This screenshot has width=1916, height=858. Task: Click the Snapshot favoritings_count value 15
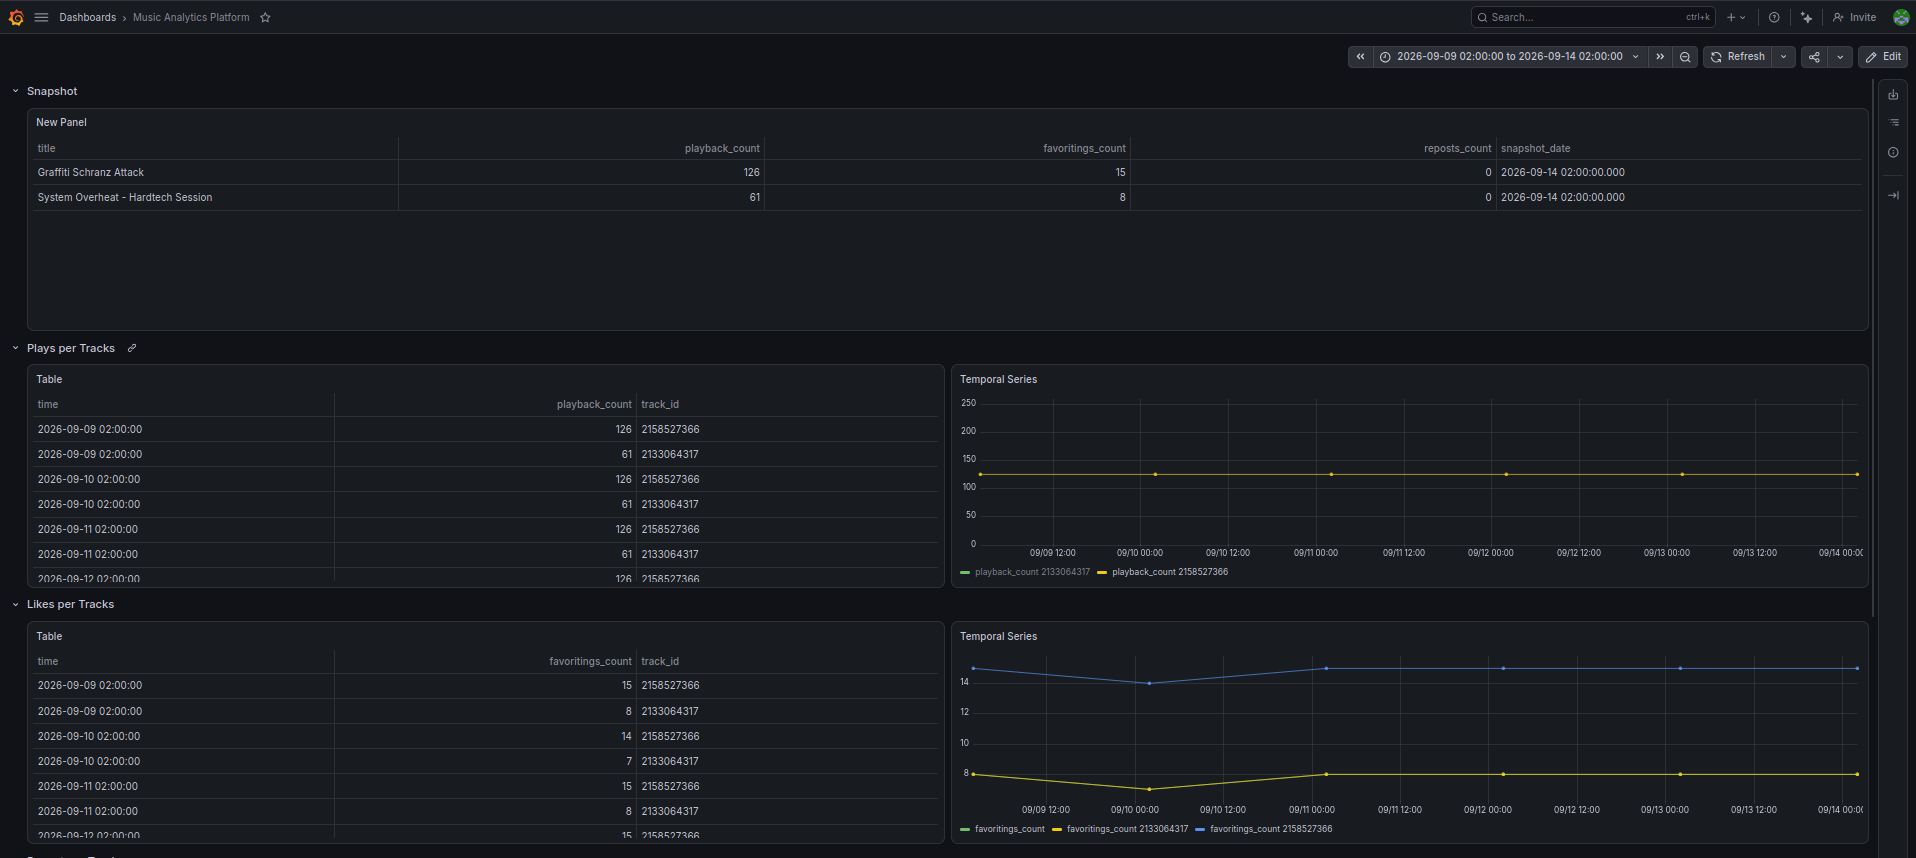(1120, 172)
